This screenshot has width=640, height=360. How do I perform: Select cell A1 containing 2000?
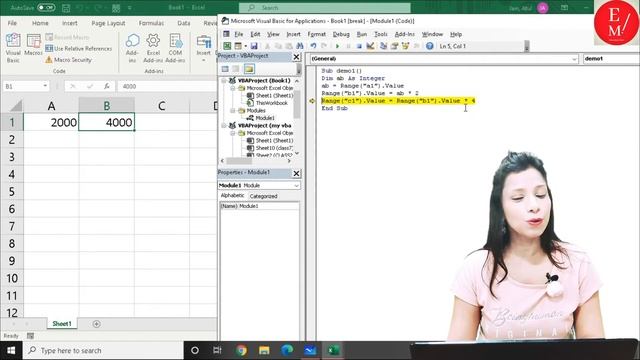[51, 122]
